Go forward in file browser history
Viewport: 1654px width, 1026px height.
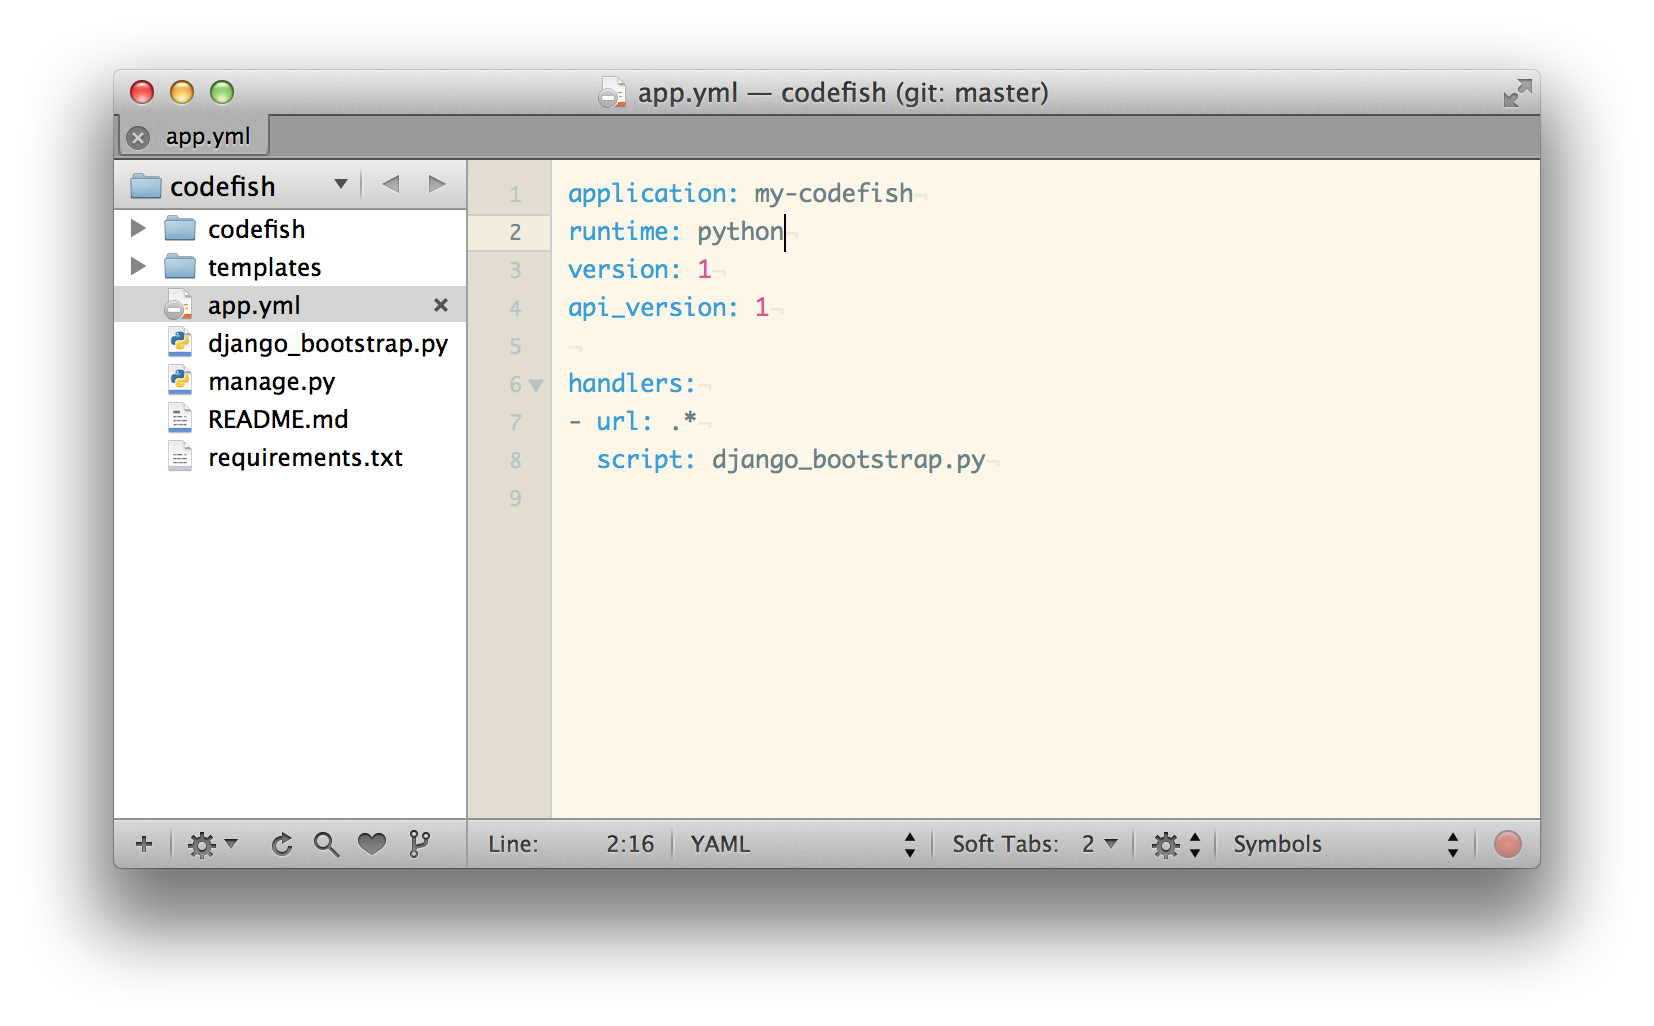[437, 184]
